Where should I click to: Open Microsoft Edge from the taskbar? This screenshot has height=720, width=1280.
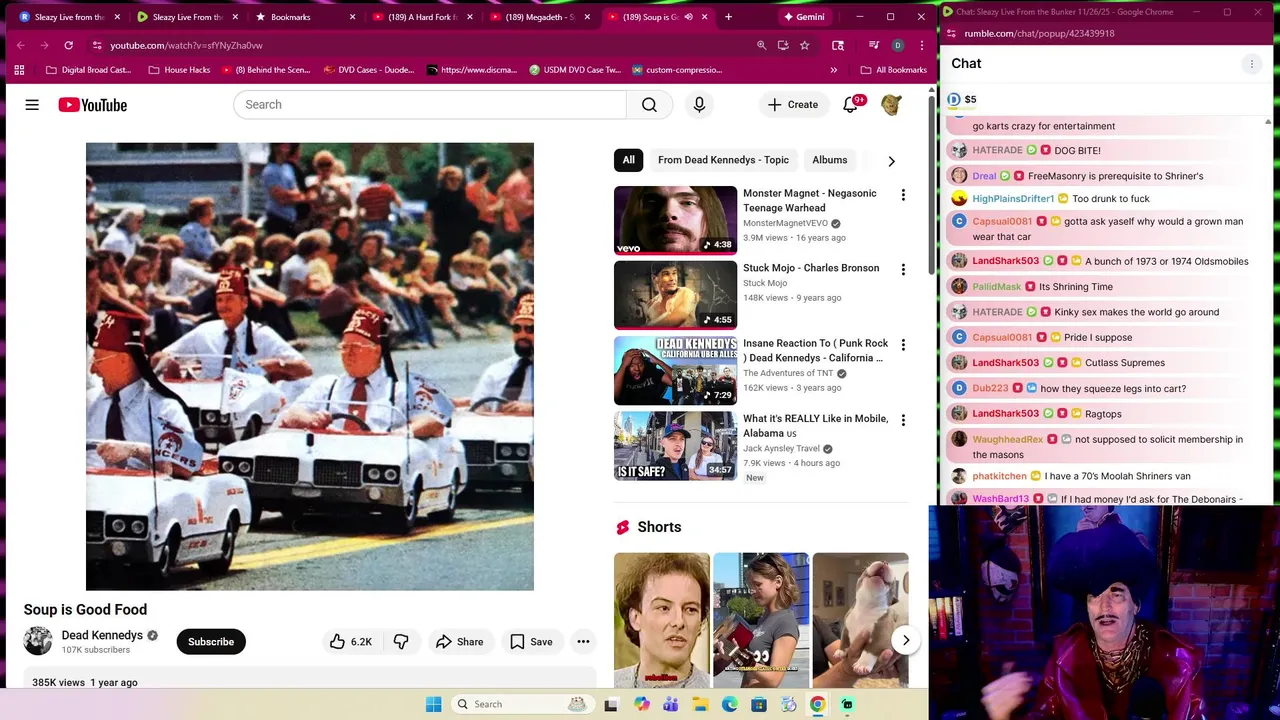point(730,704)
